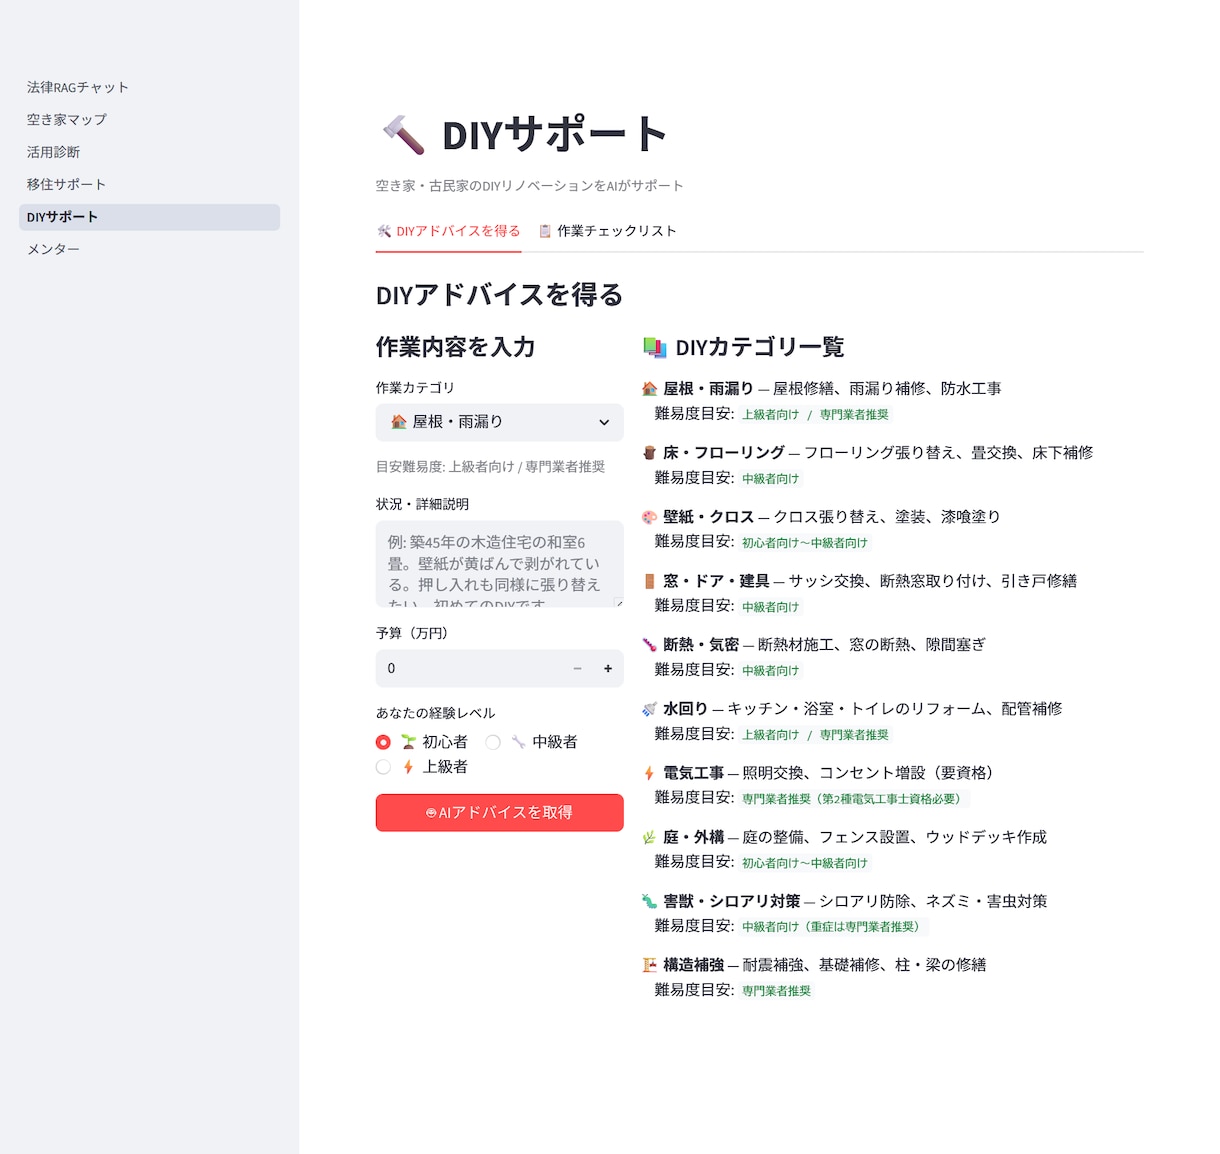Click the wrench icon next to 中級者
1220x1154 pixels.
(x=519, y=742)
